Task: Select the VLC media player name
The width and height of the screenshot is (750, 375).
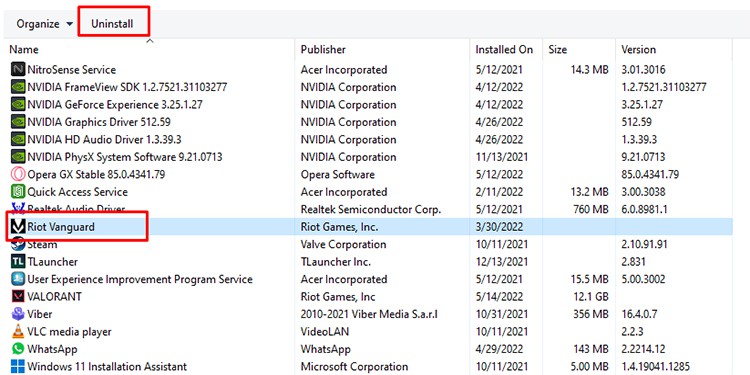Action: (x=69, y=331)
